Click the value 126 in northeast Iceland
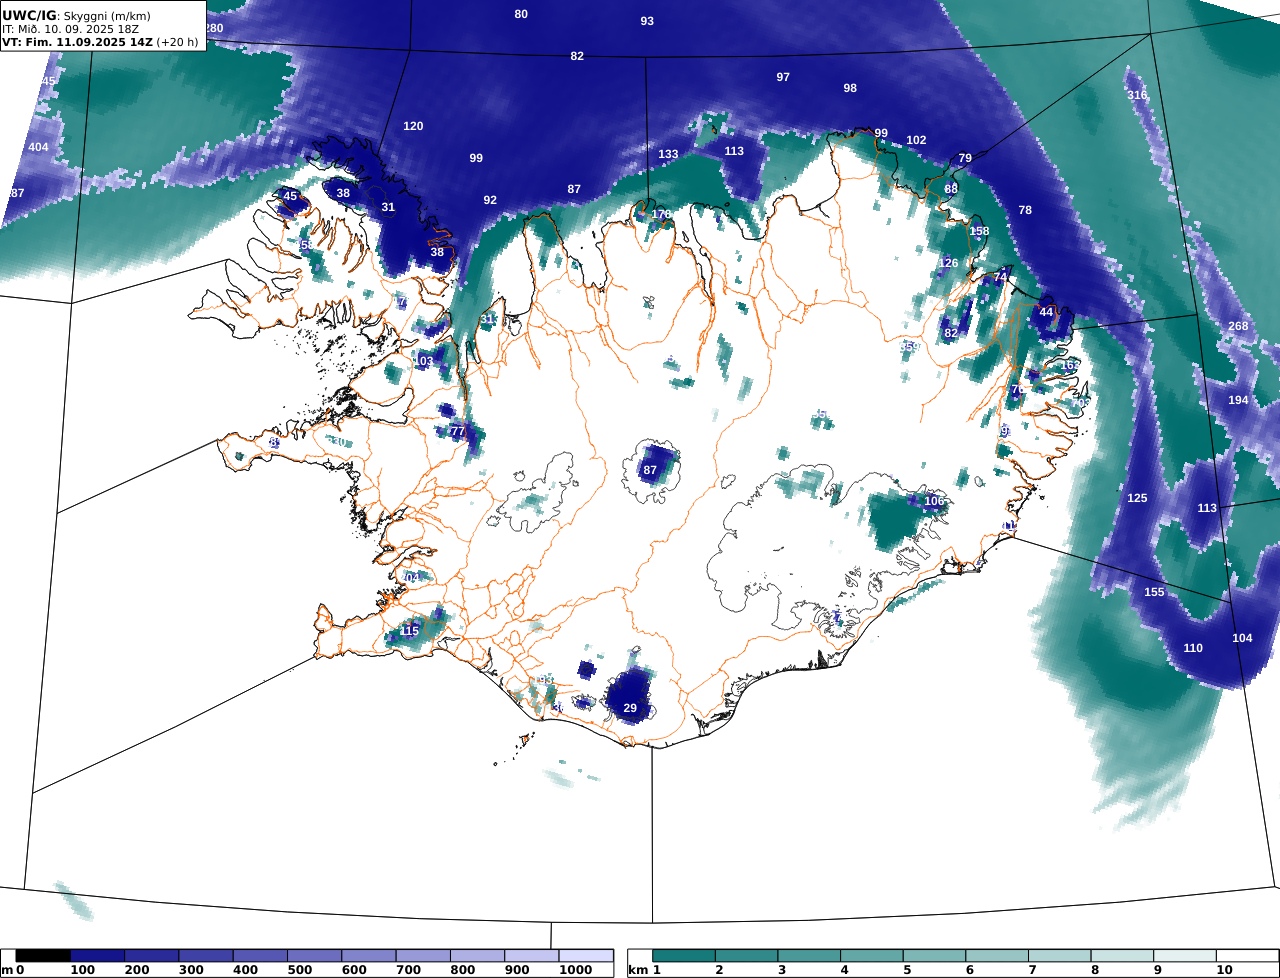 tap(948, 264)
